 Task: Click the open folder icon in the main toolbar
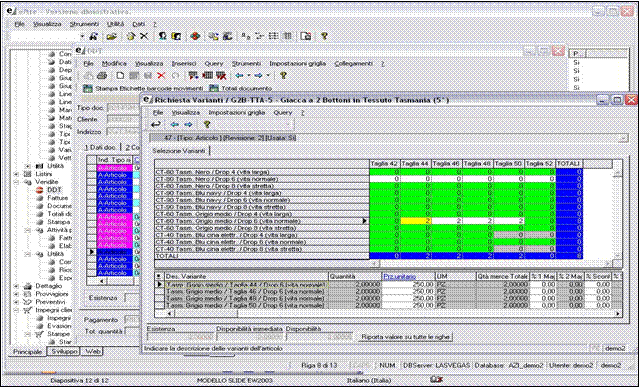pos(111,36)
